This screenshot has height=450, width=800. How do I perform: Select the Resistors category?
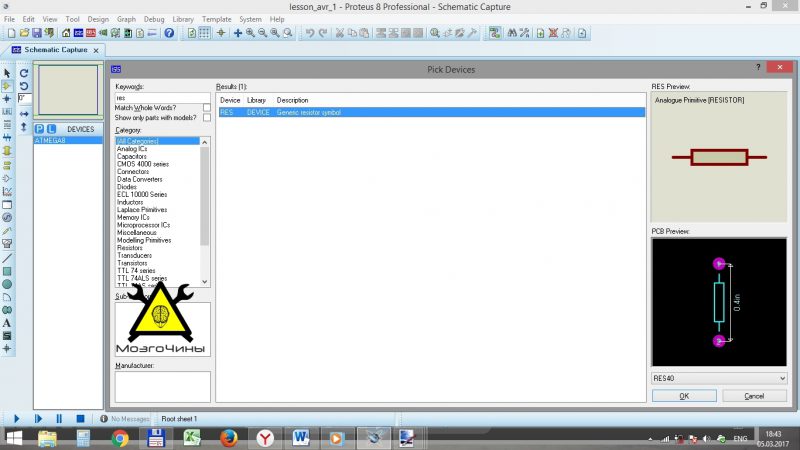tap(130, 248)
